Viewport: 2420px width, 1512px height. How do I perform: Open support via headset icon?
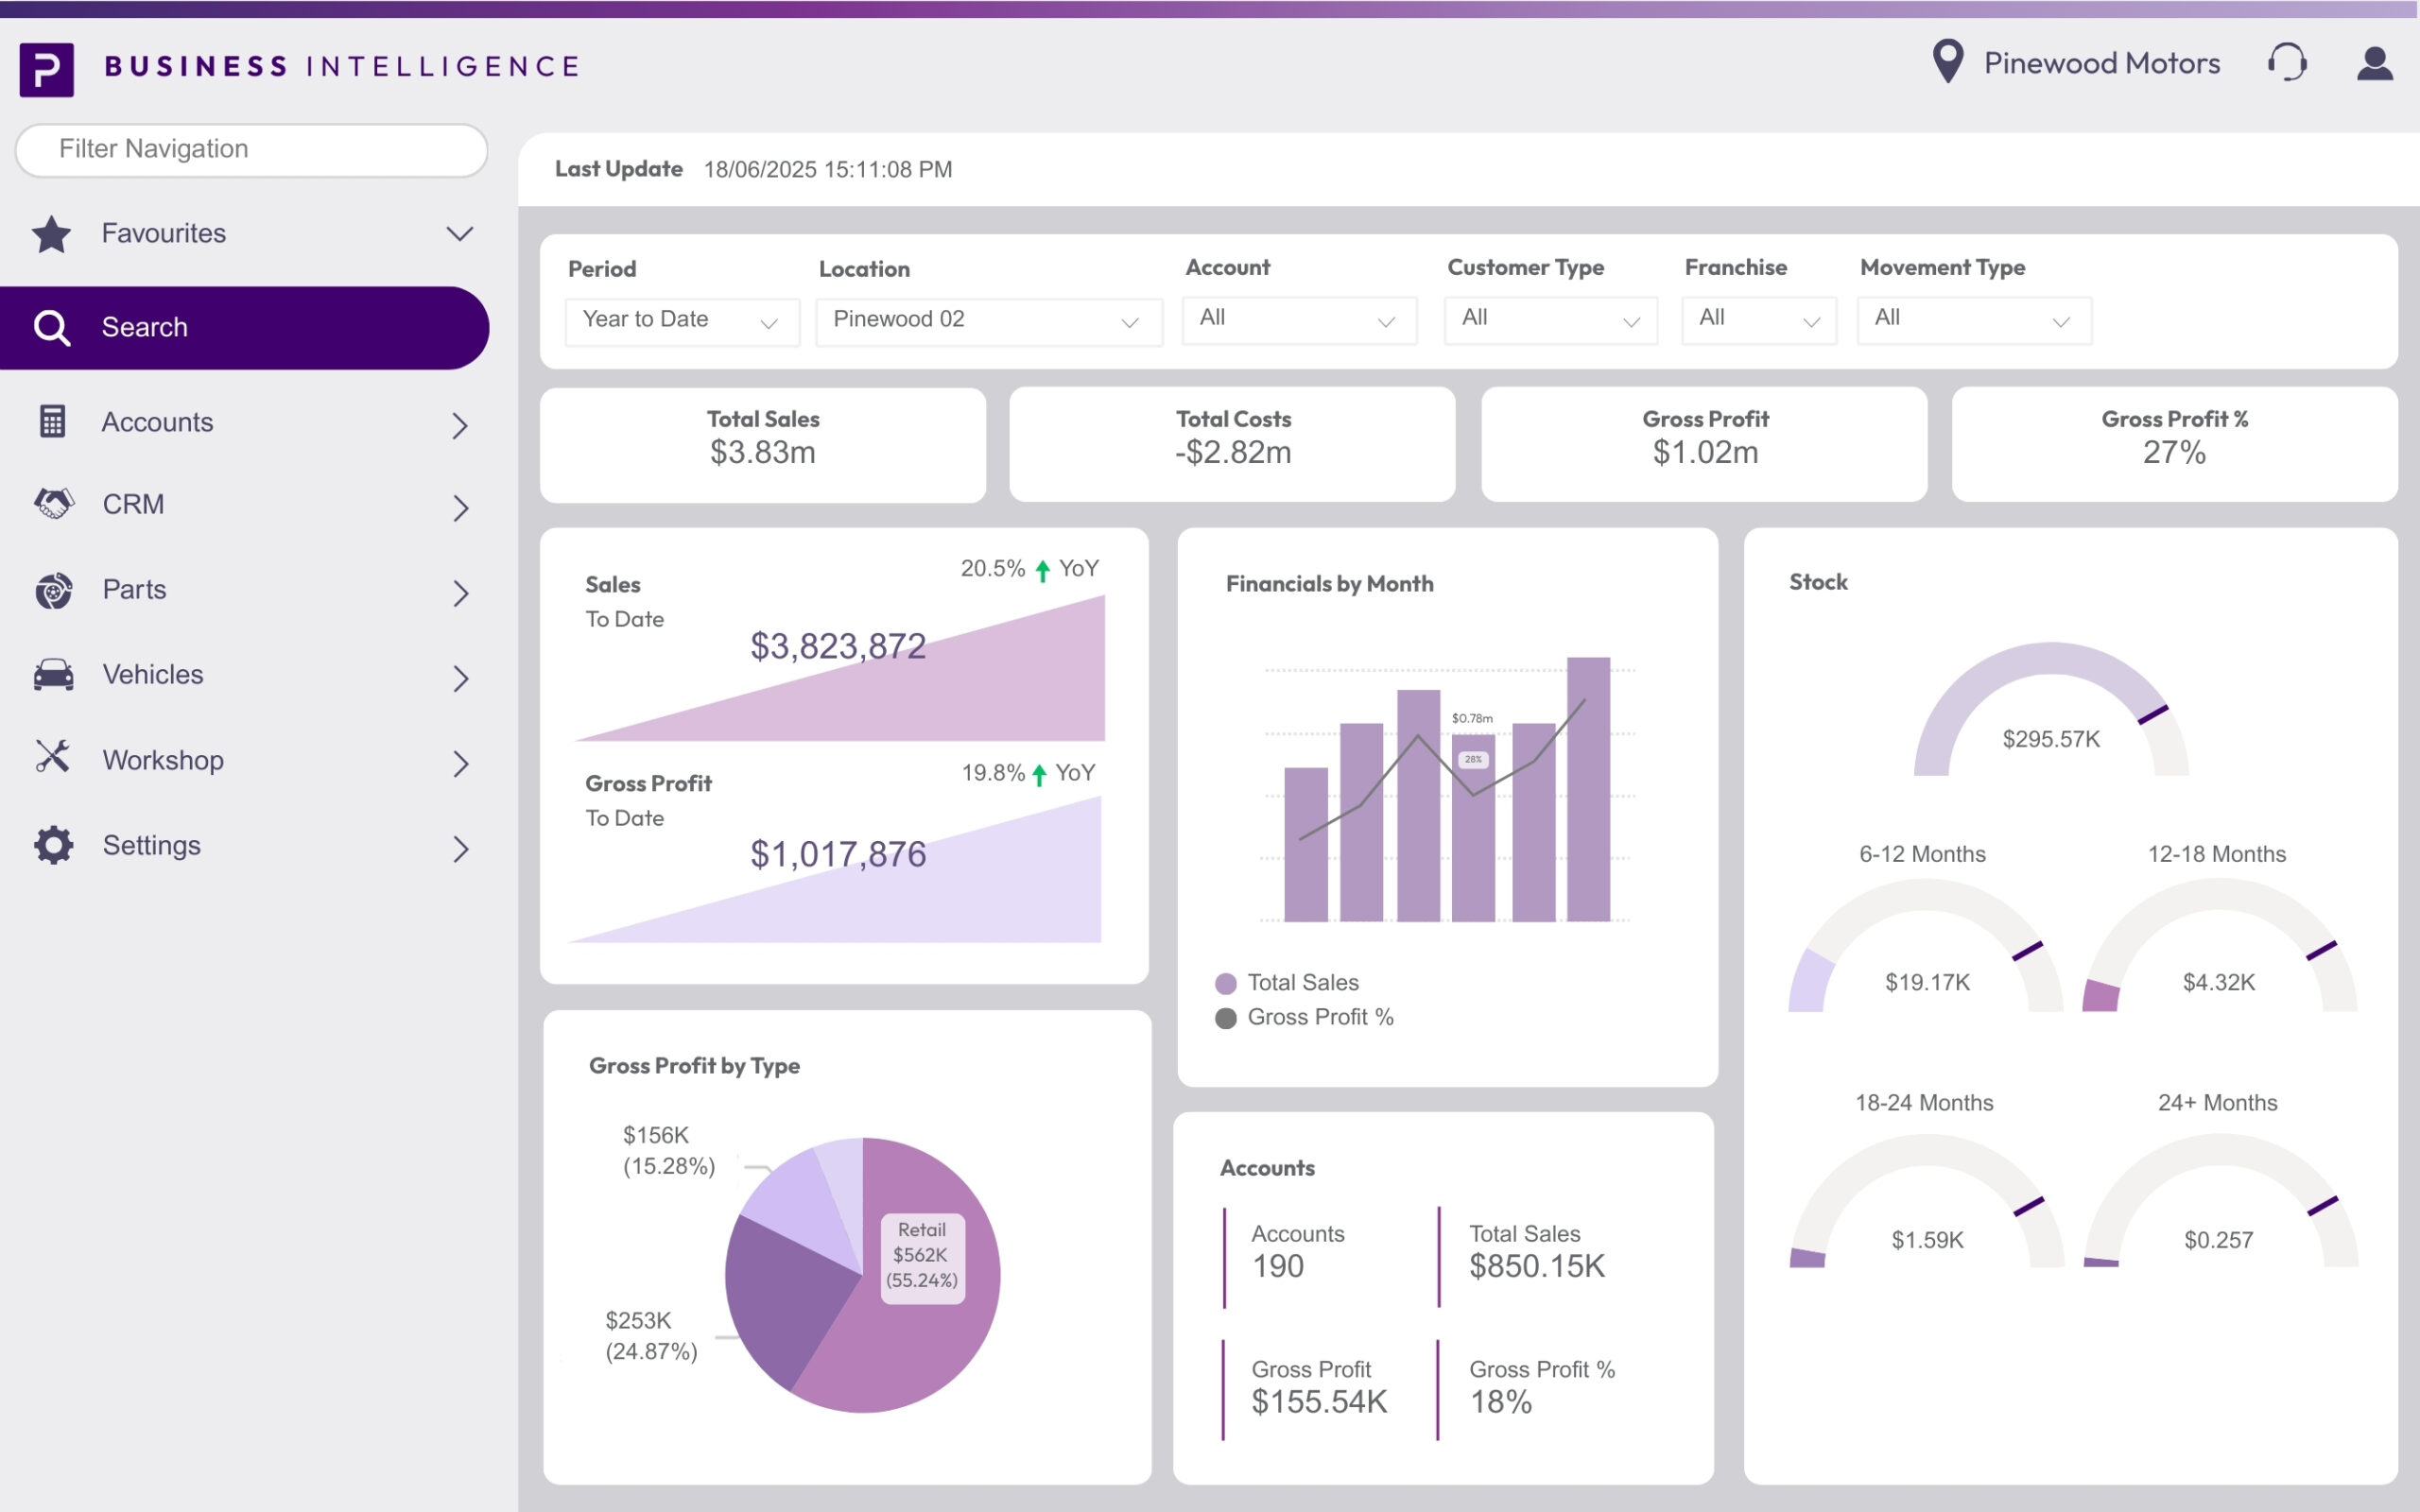pos(2286,62)
